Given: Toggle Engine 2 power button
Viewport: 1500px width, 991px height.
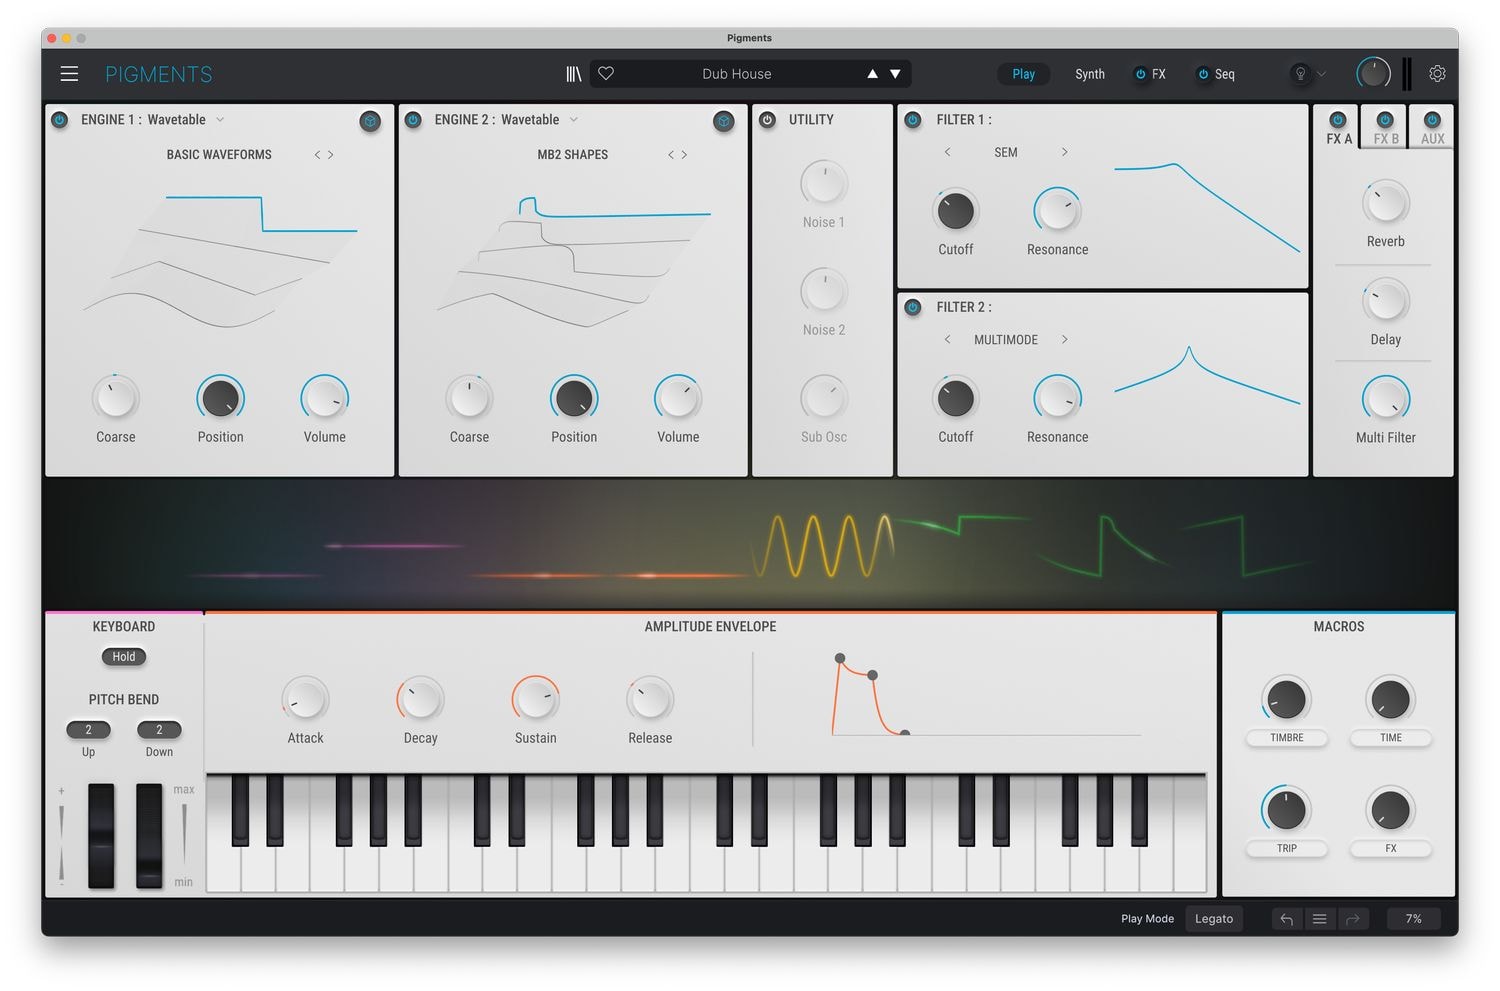Looking at the screenshot, I should pyautogui.click(x=413, y=120).
